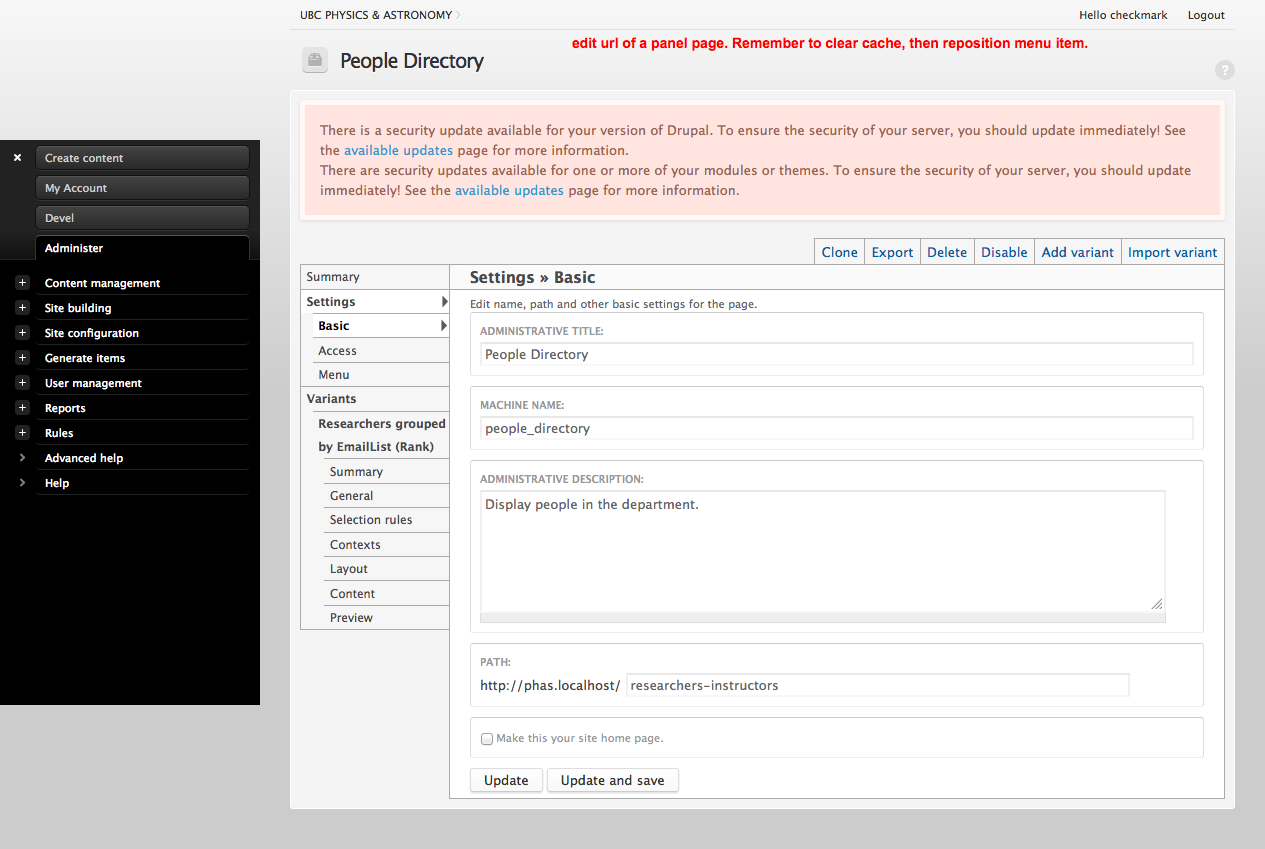The image size is (1265, 849).
Task: Close the admin menu with X icon
Action: pyautogui.click(x=17, y=158)
